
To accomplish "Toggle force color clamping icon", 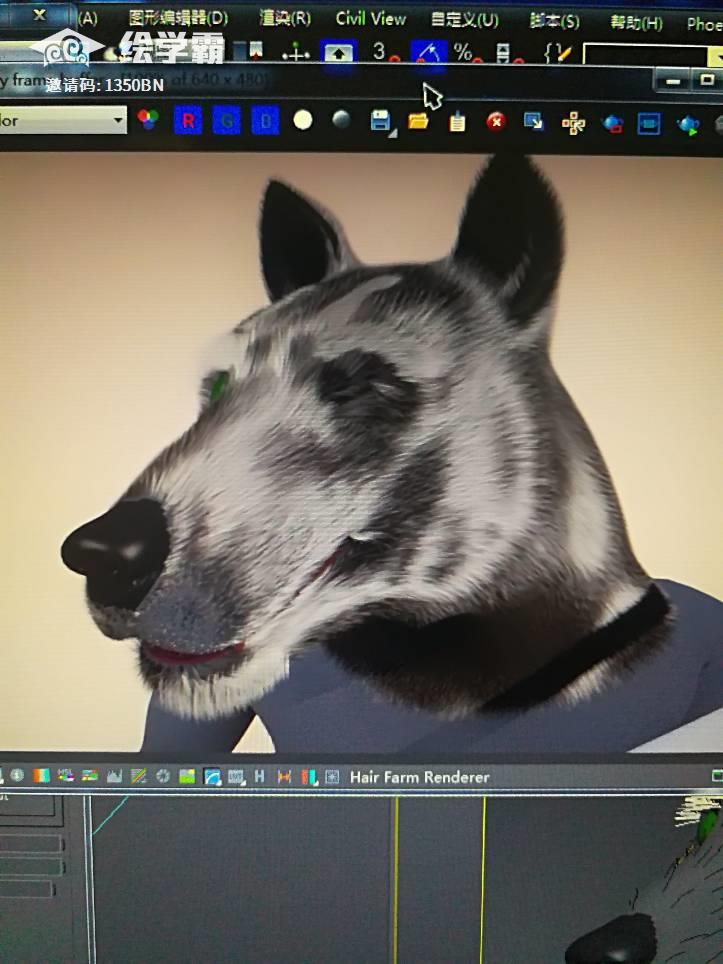I will tap(41, 775).
